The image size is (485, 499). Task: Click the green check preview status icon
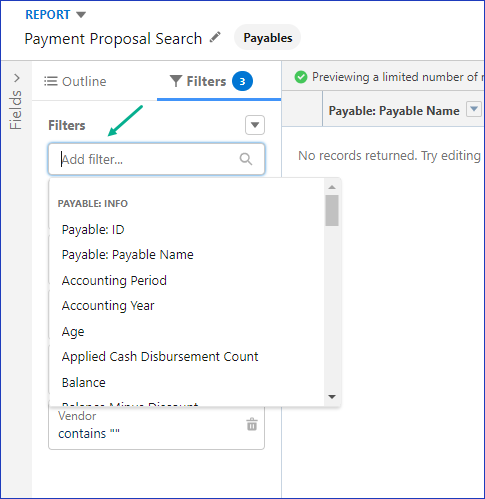pyautogui.click(x=301, y=77)
